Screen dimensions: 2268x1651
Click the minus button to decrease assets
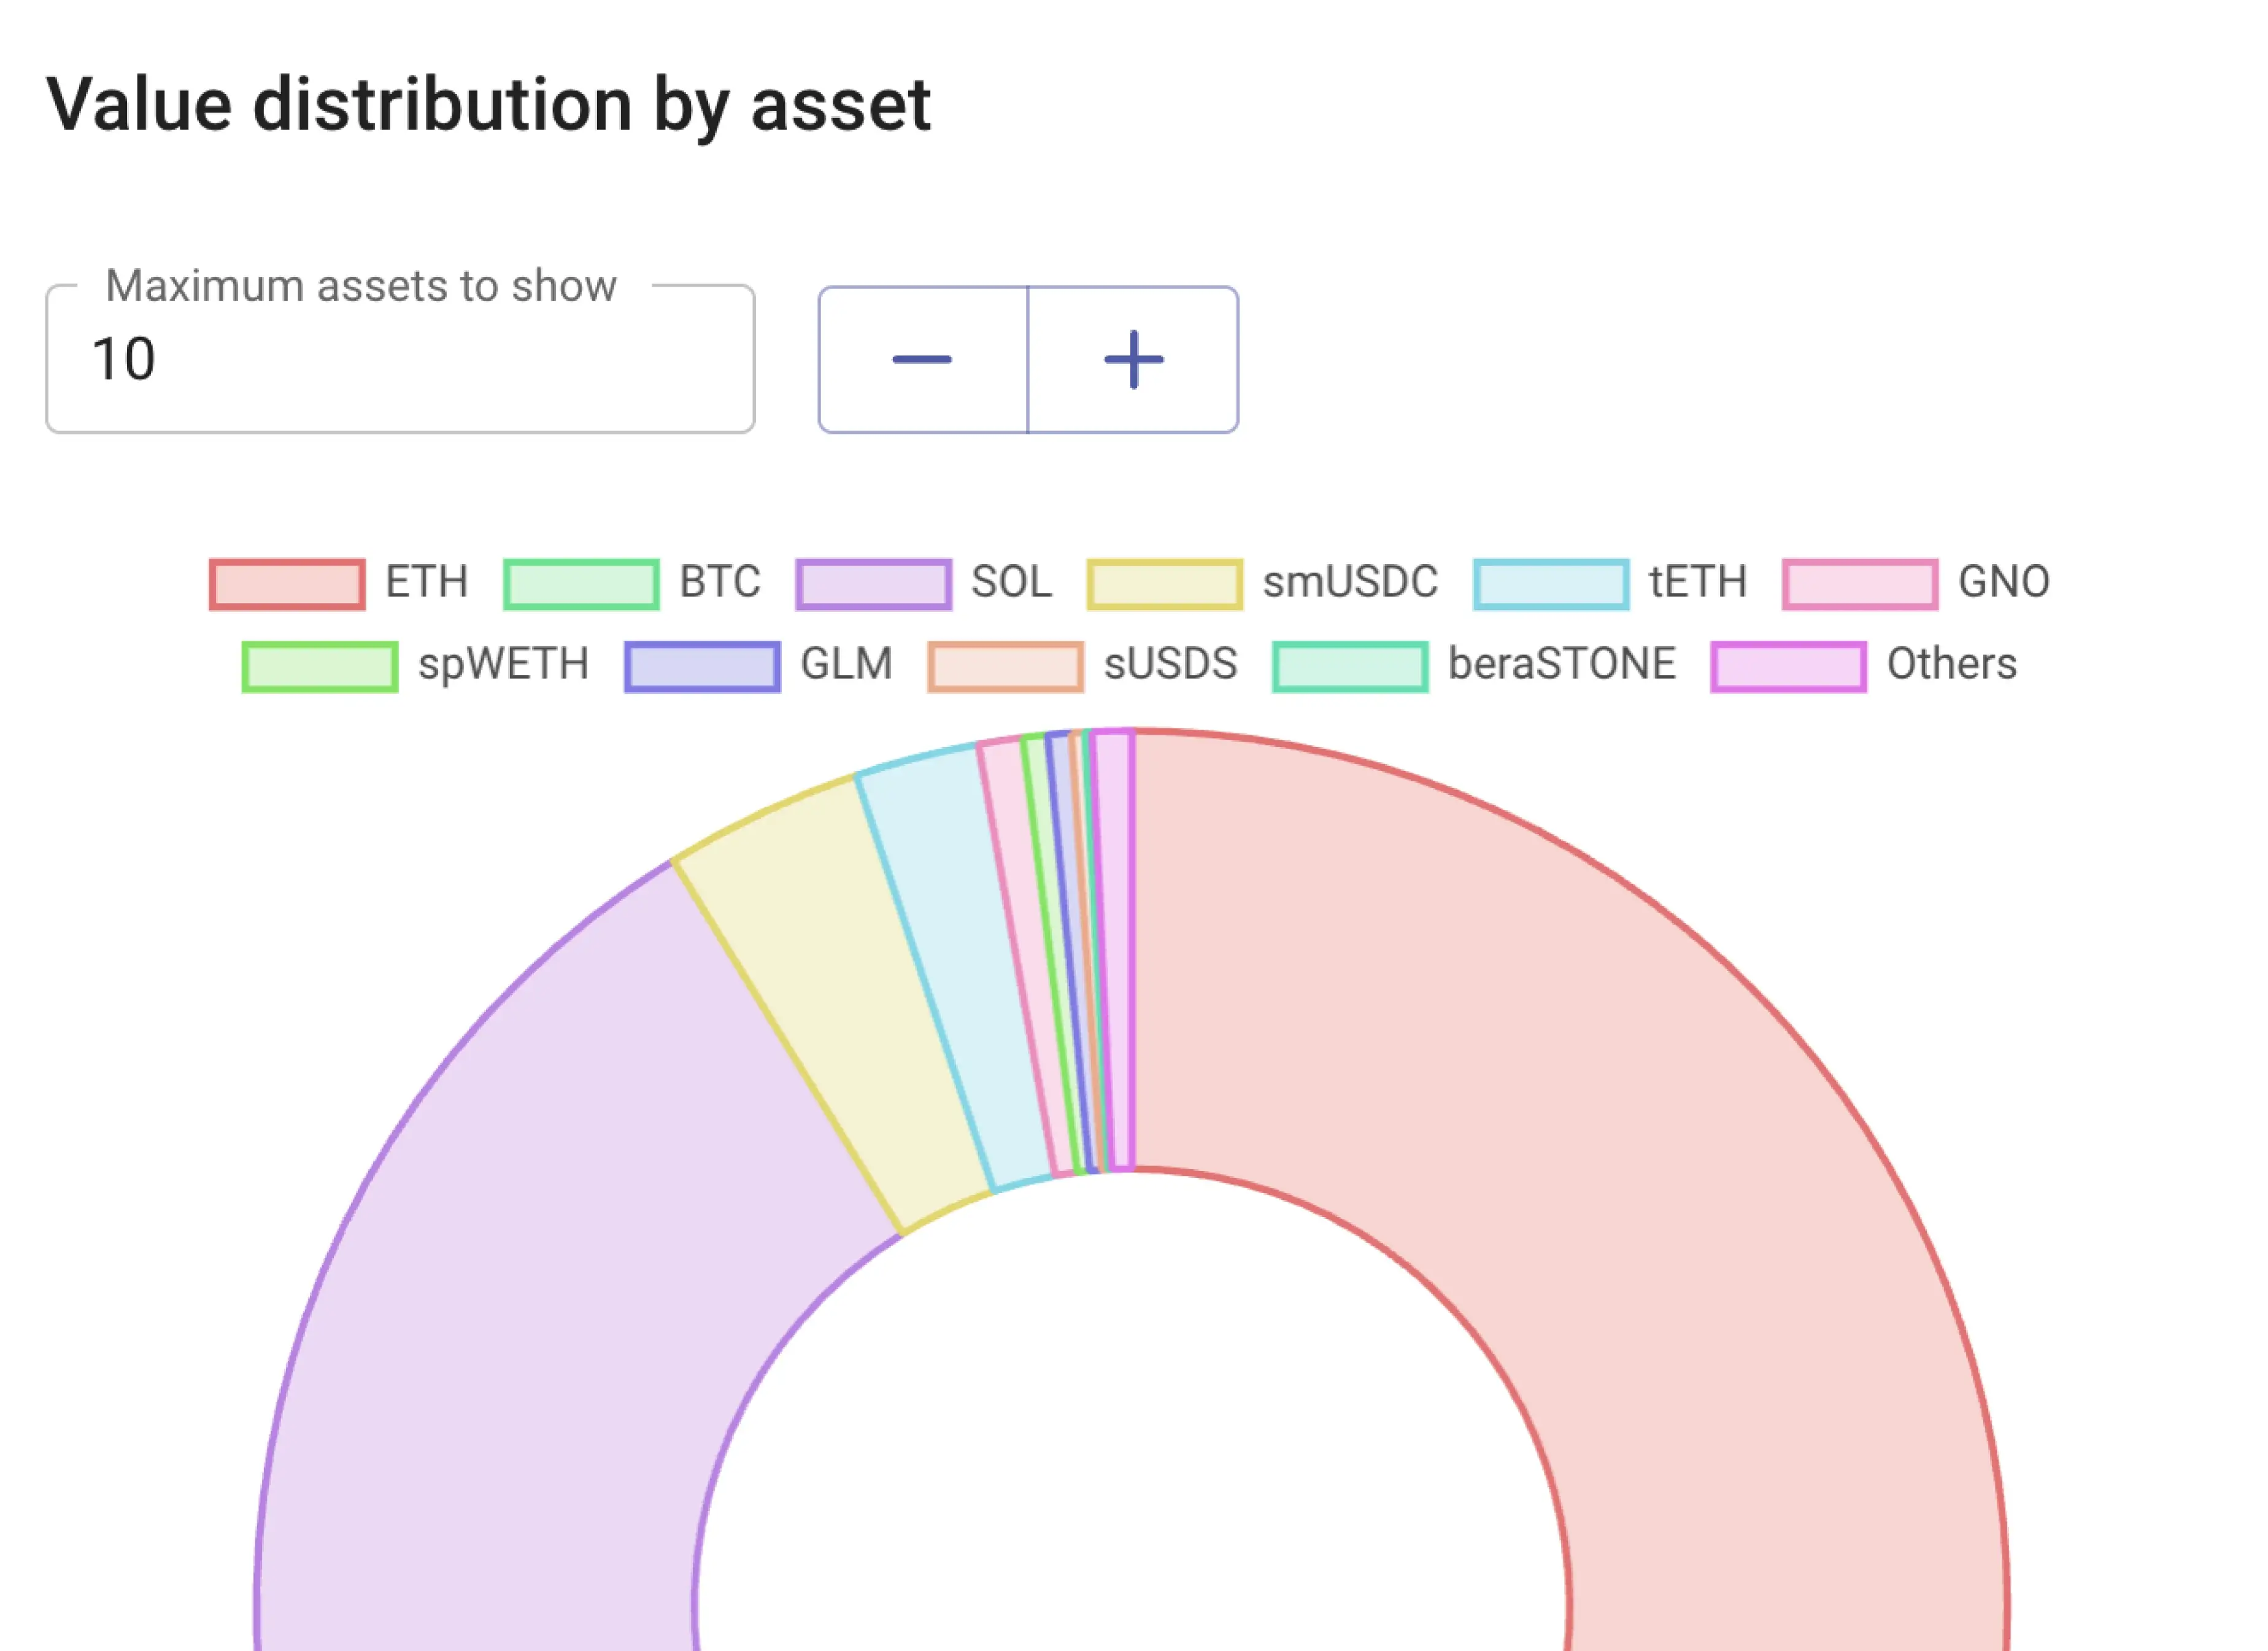click(923, 360)
